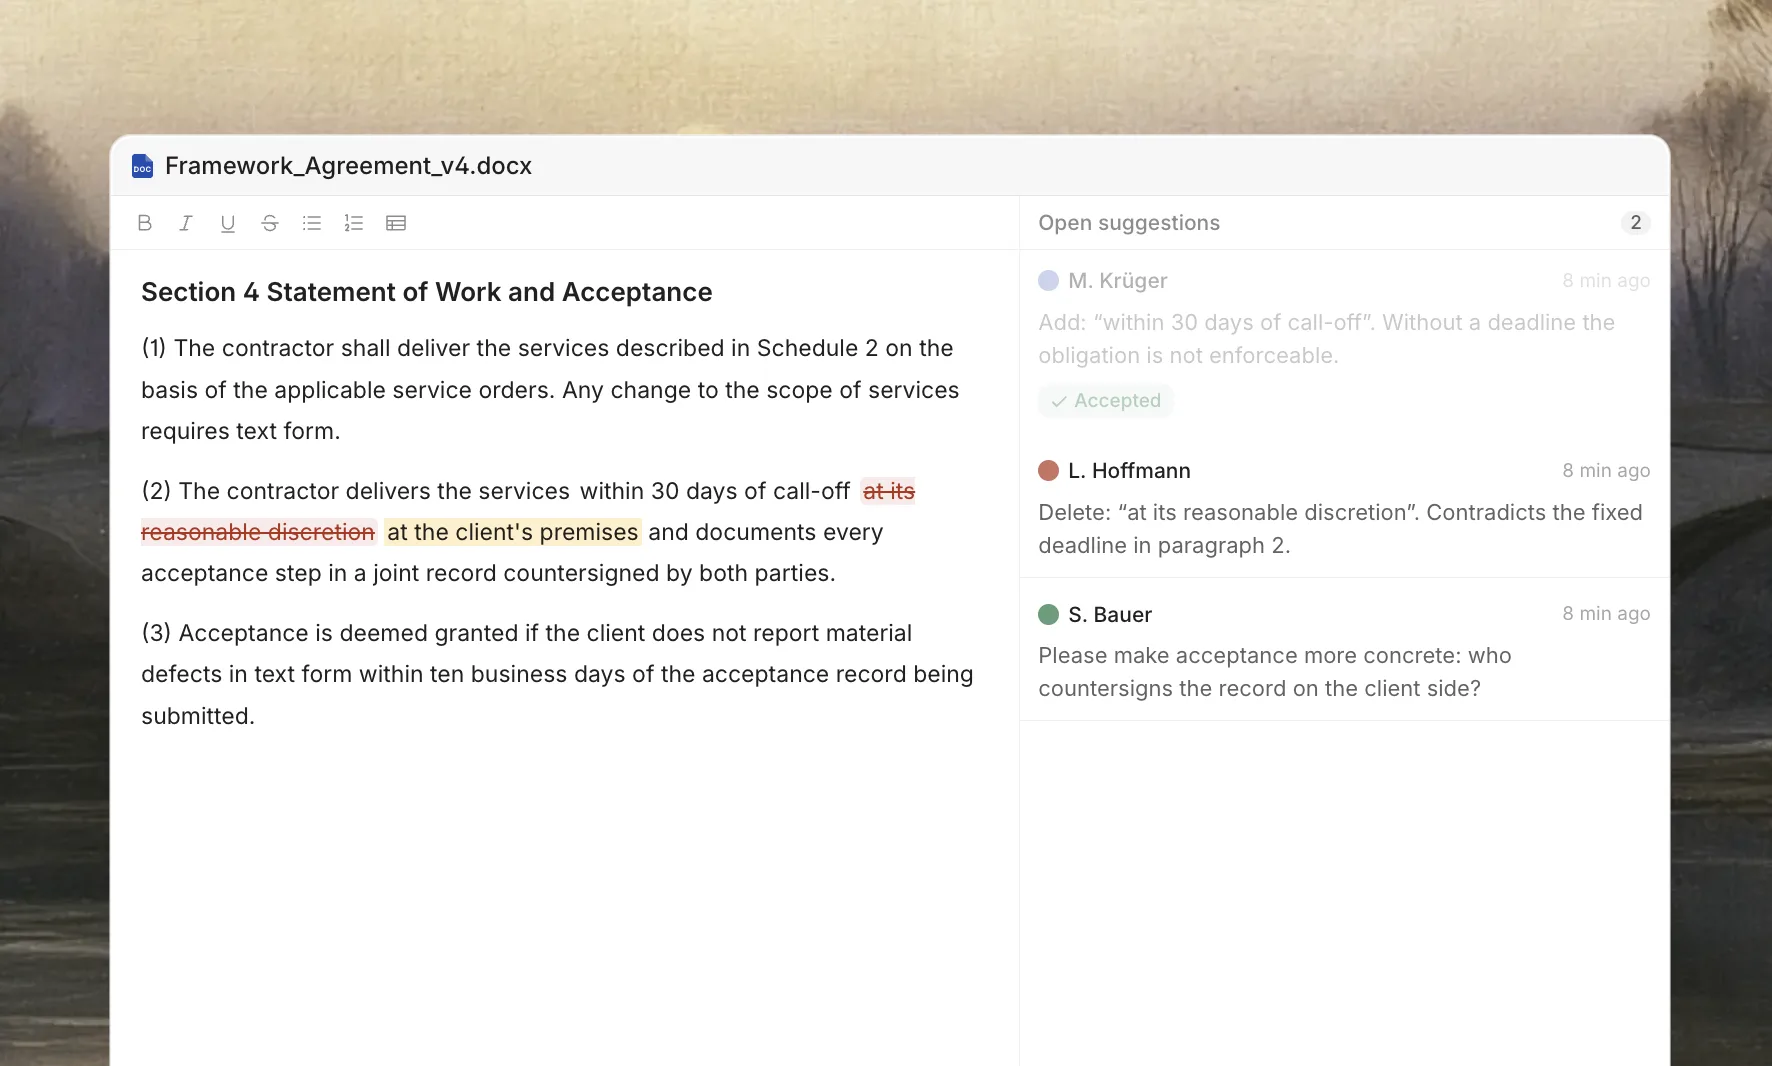Click the Section 4 heading

(x=427, y=292)
